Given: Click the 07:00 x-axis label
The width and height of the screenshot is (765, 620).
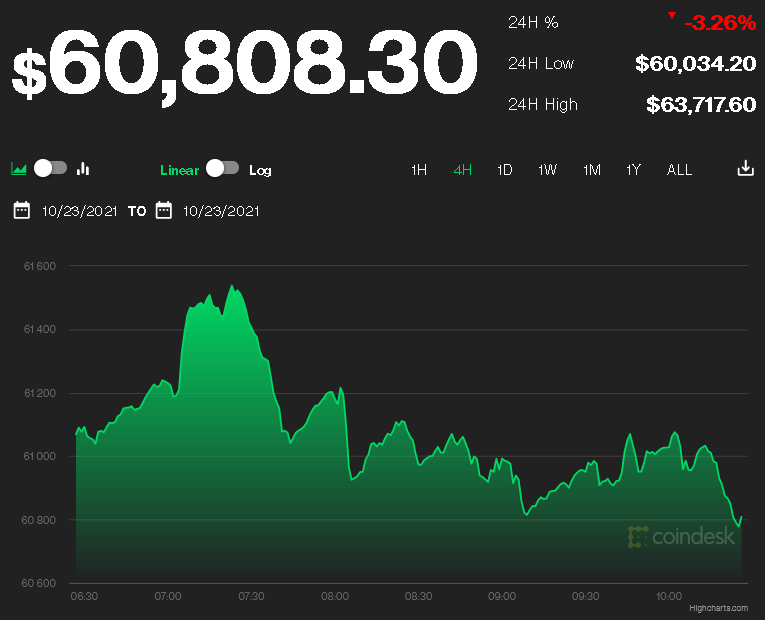Looking at the screenshot, I should (x=168, y=596).
